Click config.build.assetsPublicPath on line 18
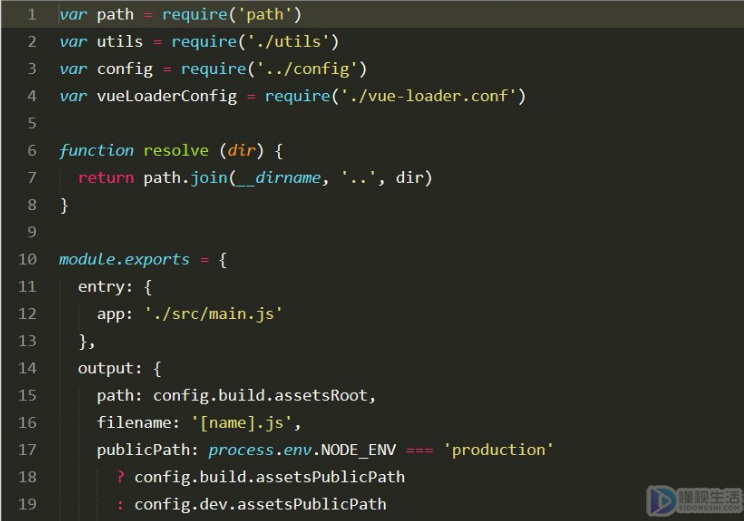Viewport: 744px width, 521px height. point(270,477)
